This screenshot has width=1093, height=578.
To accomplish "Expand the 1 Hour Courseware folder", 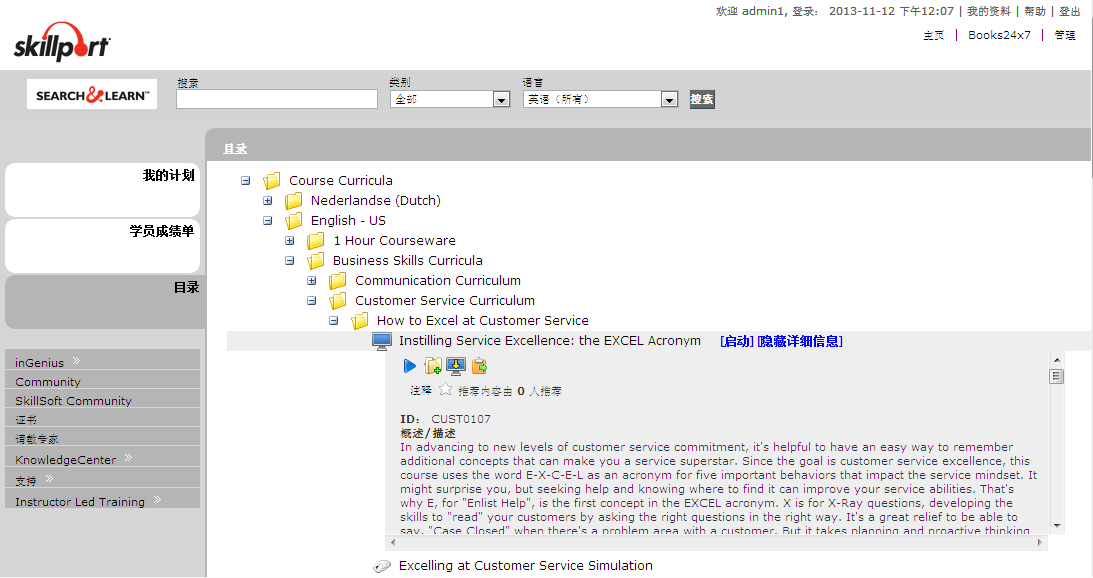I will click(x=290, y=241).
